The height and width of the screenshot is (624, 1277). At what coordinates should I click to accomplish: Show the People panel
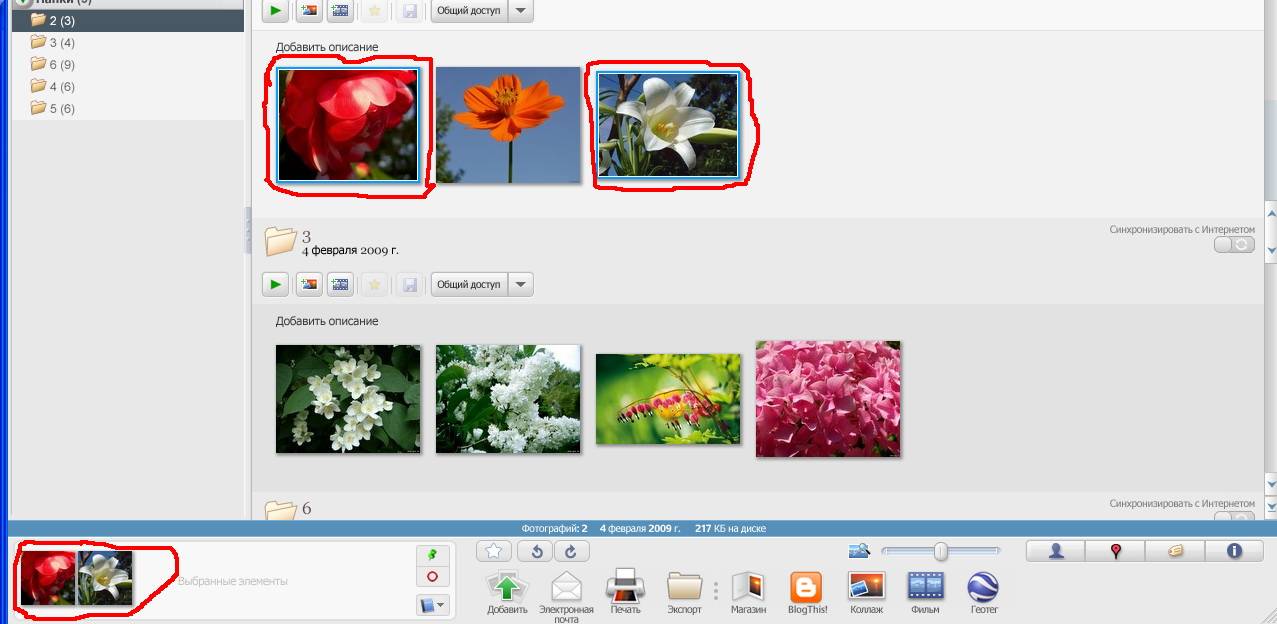1056,551
